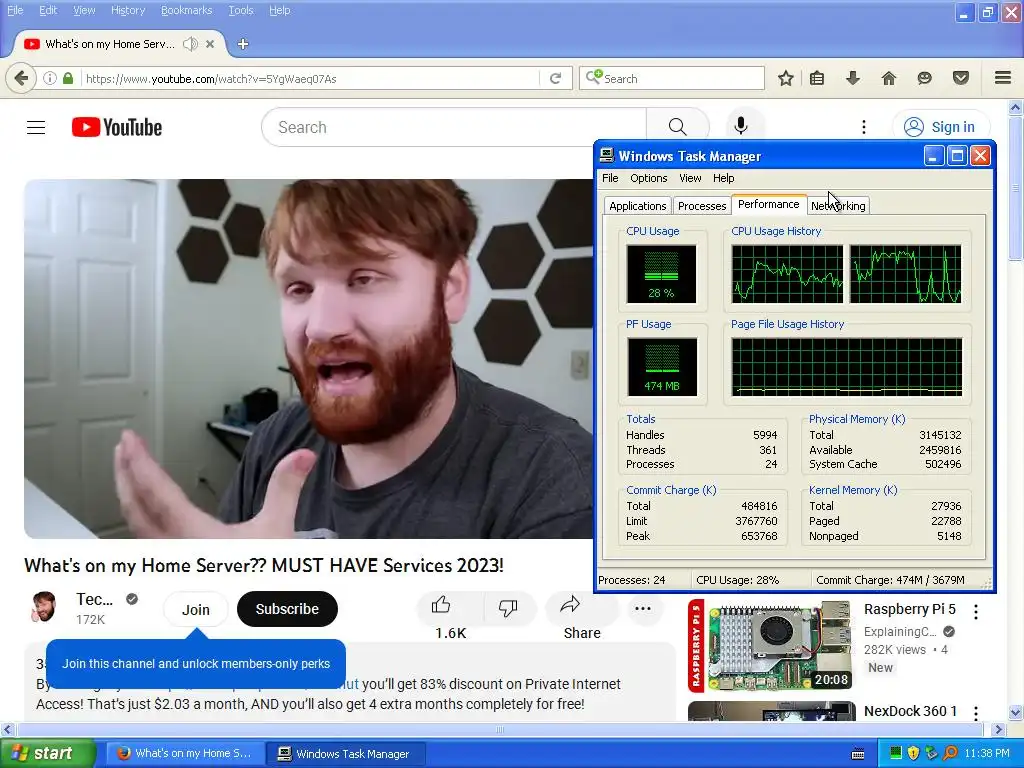Mute the tab using its speaker icon
The width and height of the screenshot is (1024, 768).
pyautogui.click(x=190, y=44)
